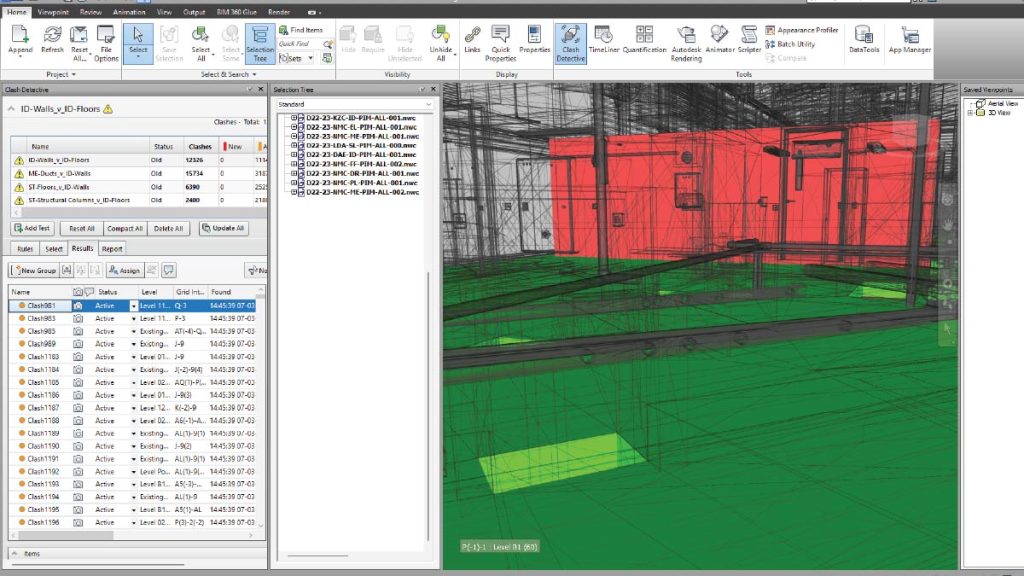1024x576 pixels.
Task: Click the Add Test button
Action: [x=32, y=228]
